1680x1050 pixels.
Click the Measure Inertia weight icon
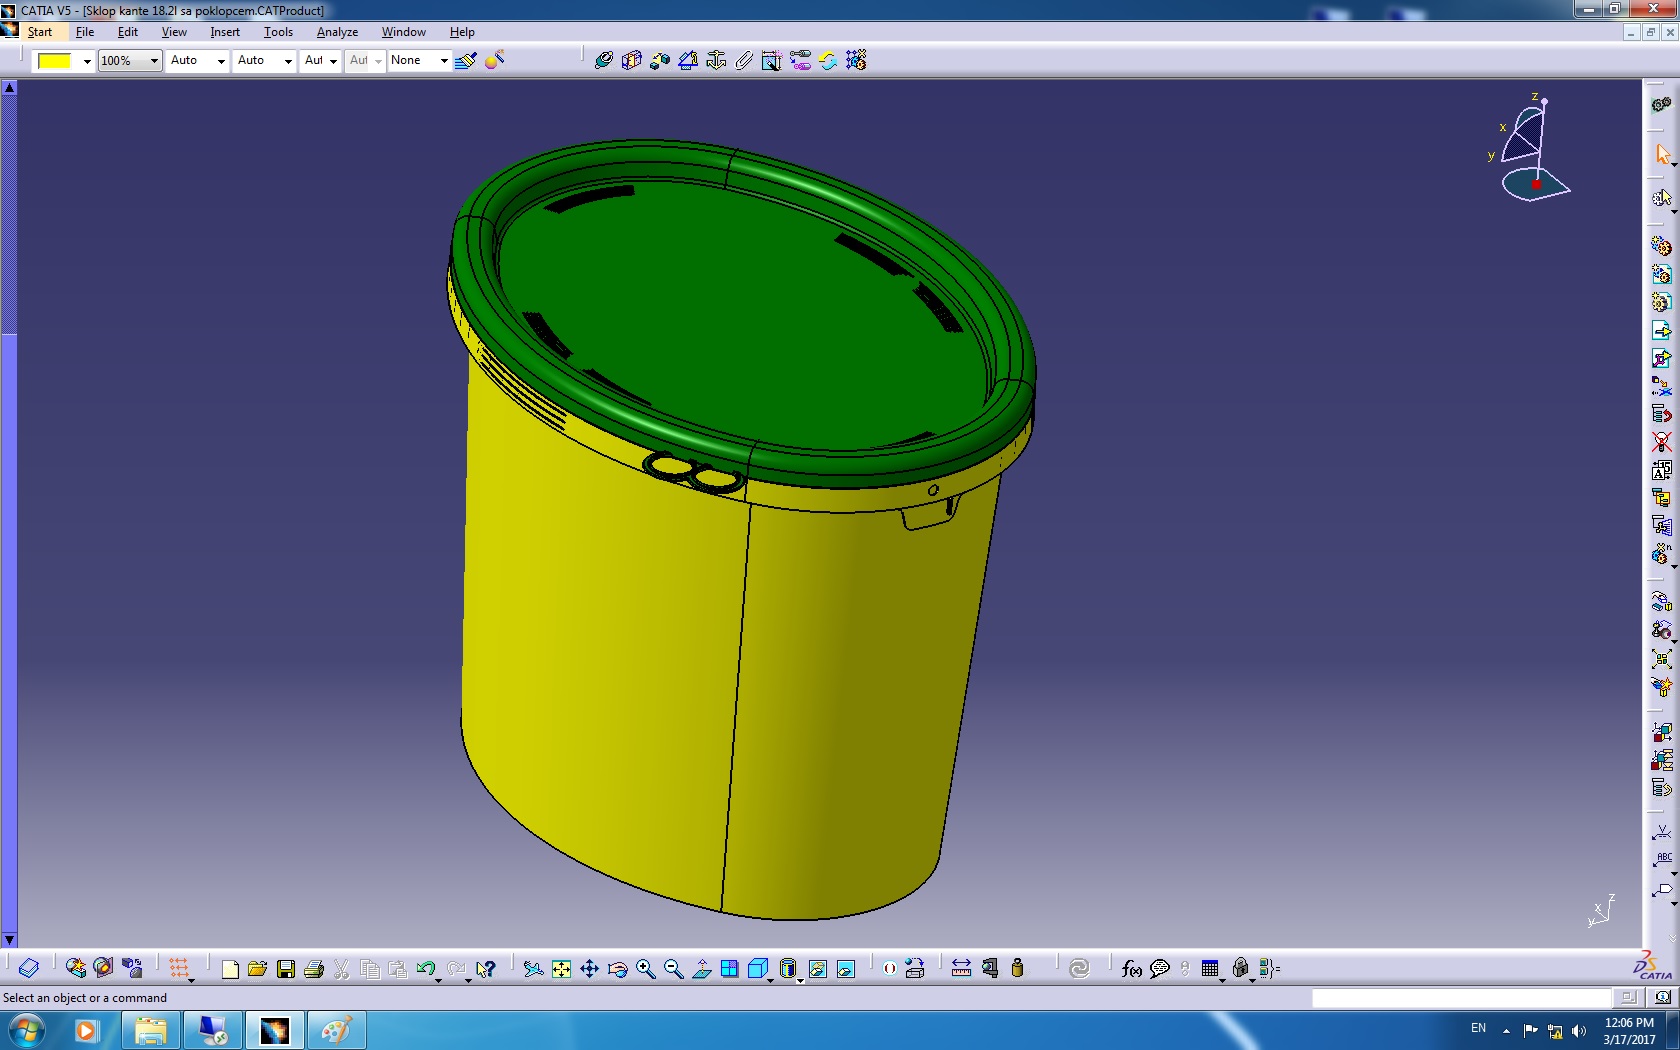[1018, 968]
